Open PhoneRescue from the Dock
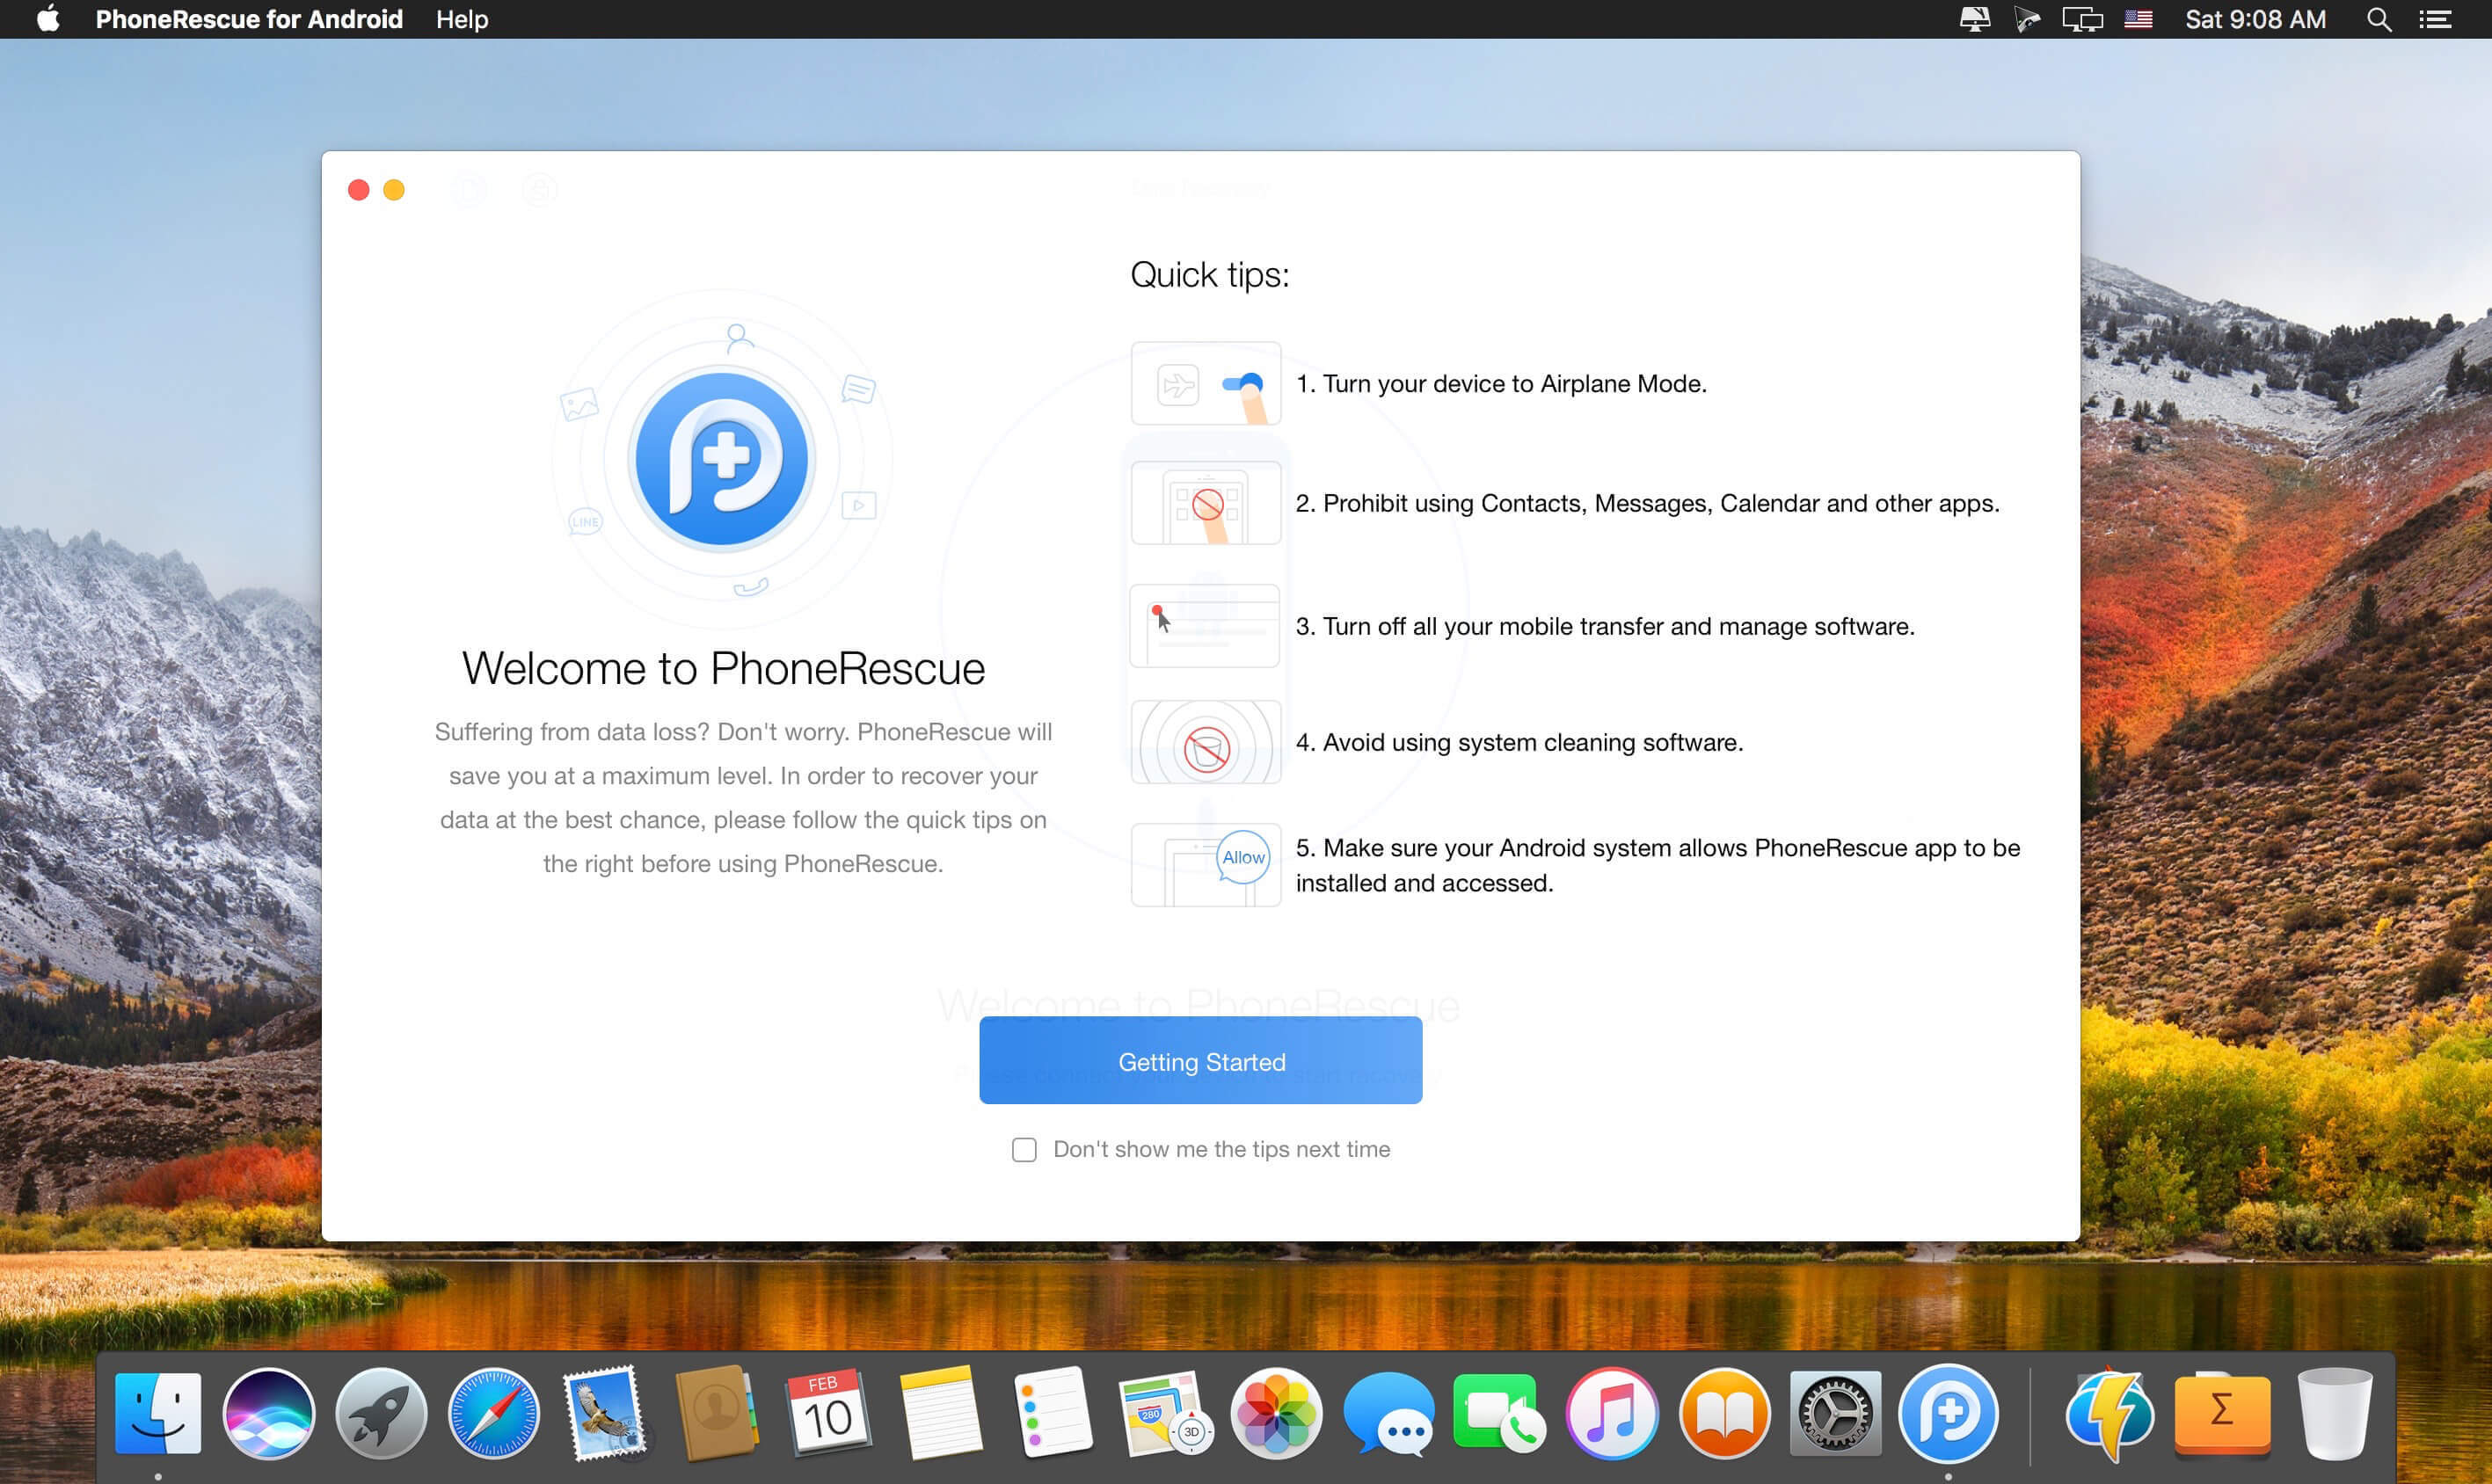The image size is (2492, 1484). [1948, 1413]
